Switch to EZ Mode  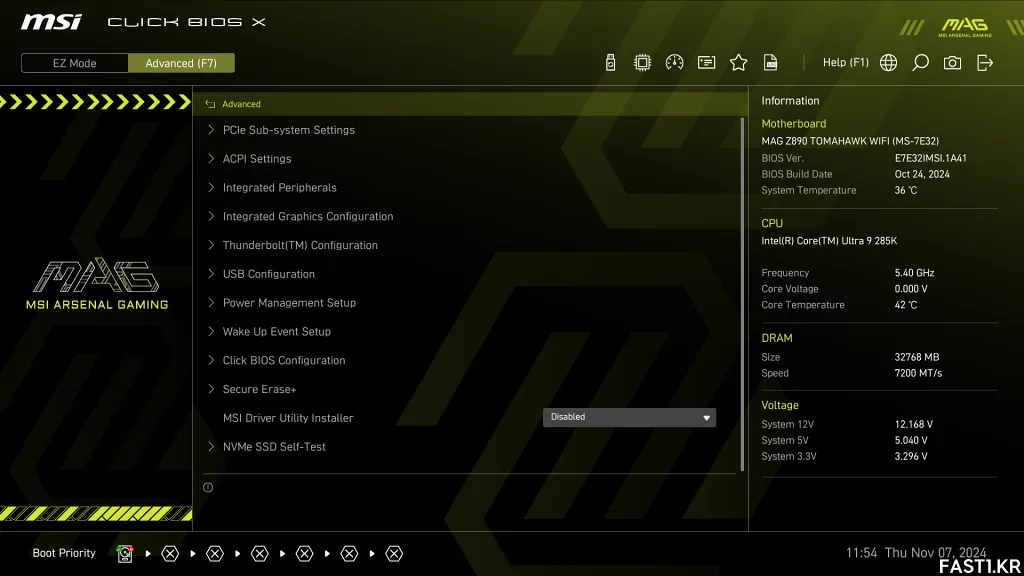[74, 63]
